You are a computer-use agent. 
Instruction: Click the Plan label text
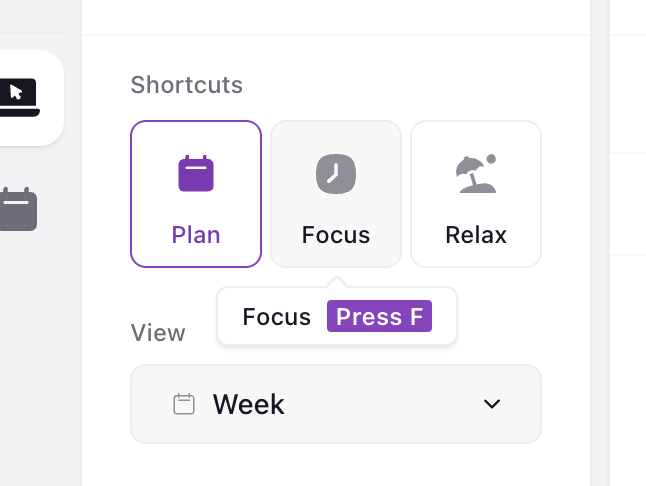[196, 235]
